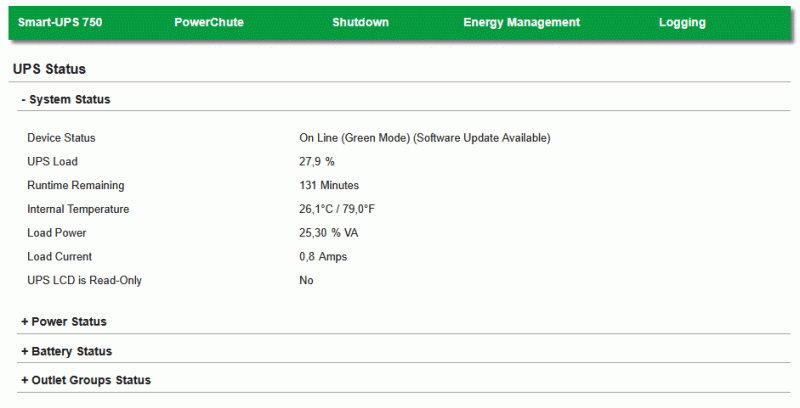The image size is (800, 408).
Task: Open the Logging menu
Action: pos(682,22)
